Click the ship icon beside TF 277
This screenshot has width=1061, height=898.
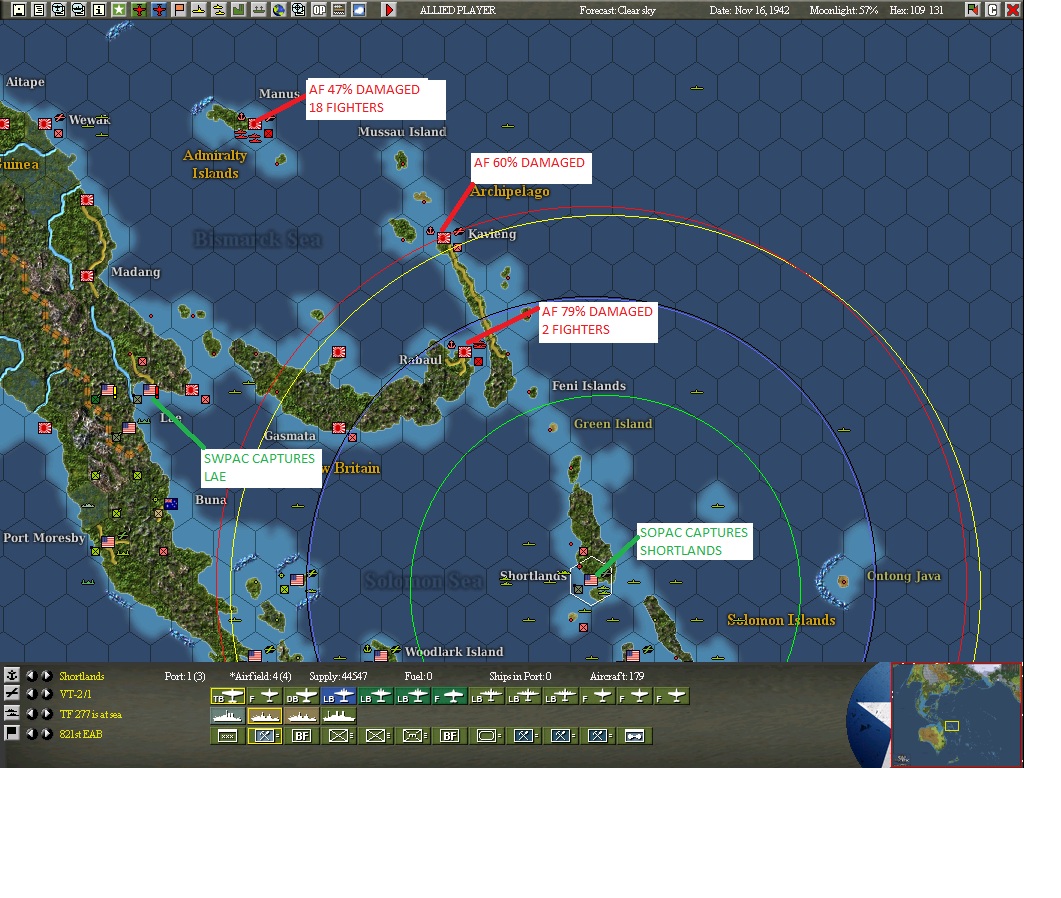click(x=12, y=713)
